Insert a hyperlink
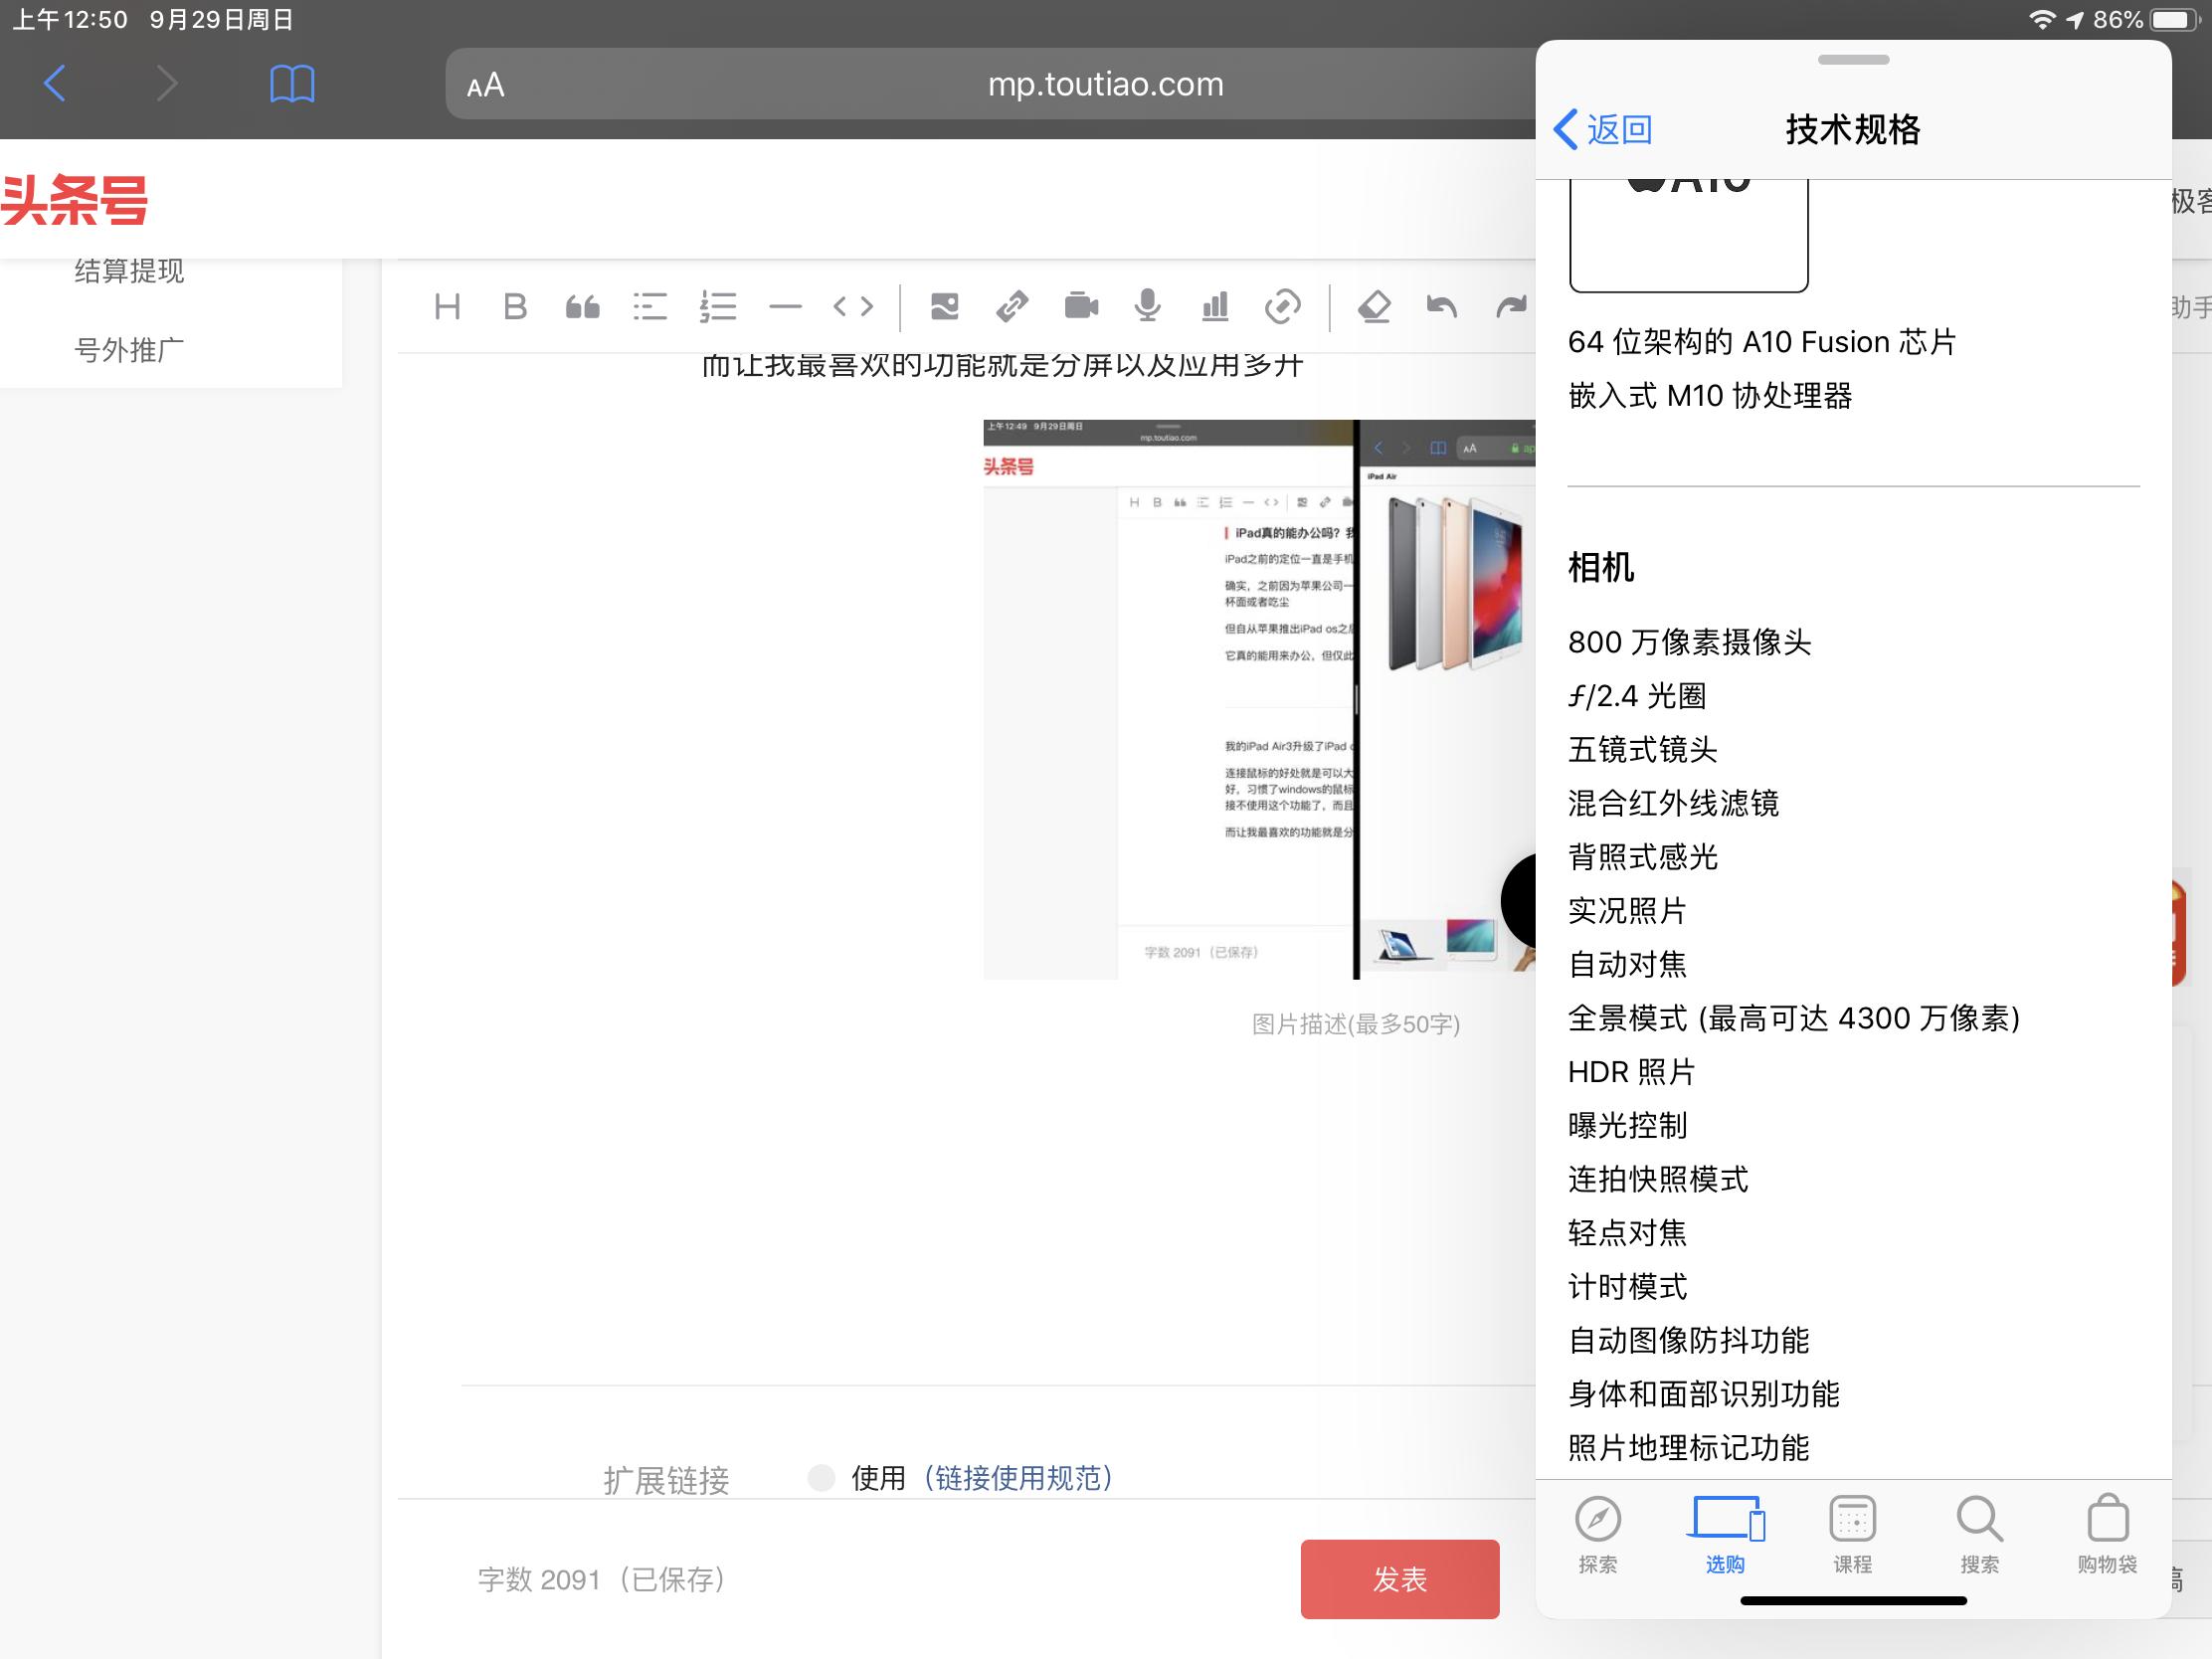The height and width of the screenshot is (1659, 2212). pyautogui.click(x=1012, y=307)
